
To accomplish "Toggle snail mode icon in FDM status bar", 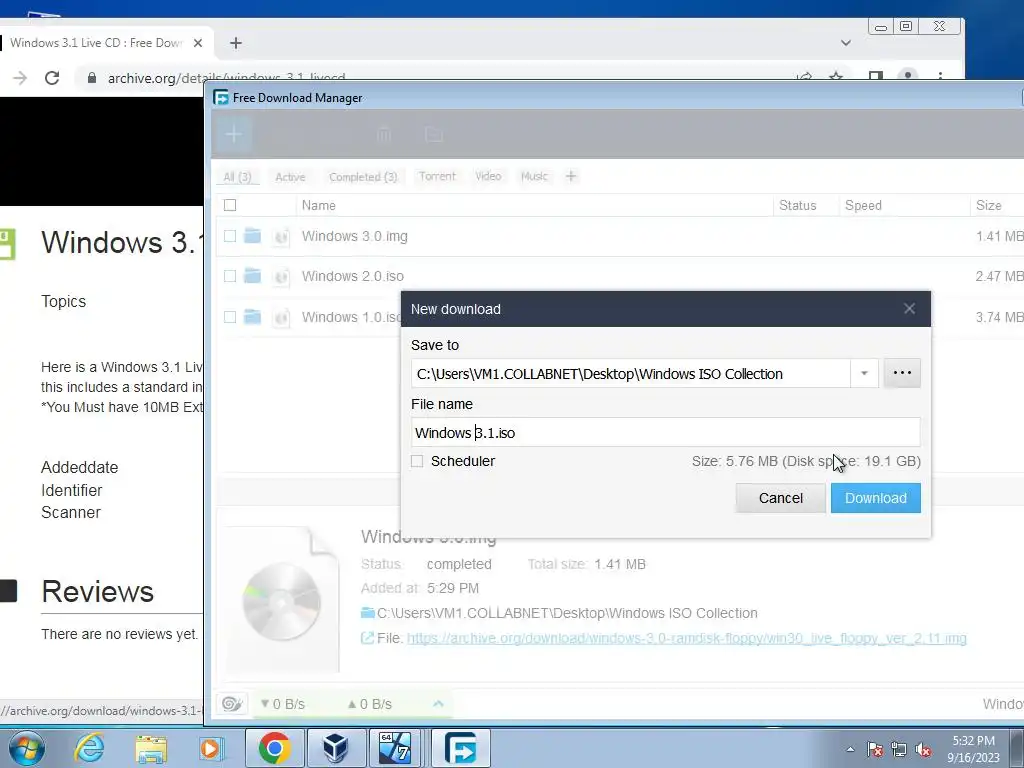I will coord(232,704).
